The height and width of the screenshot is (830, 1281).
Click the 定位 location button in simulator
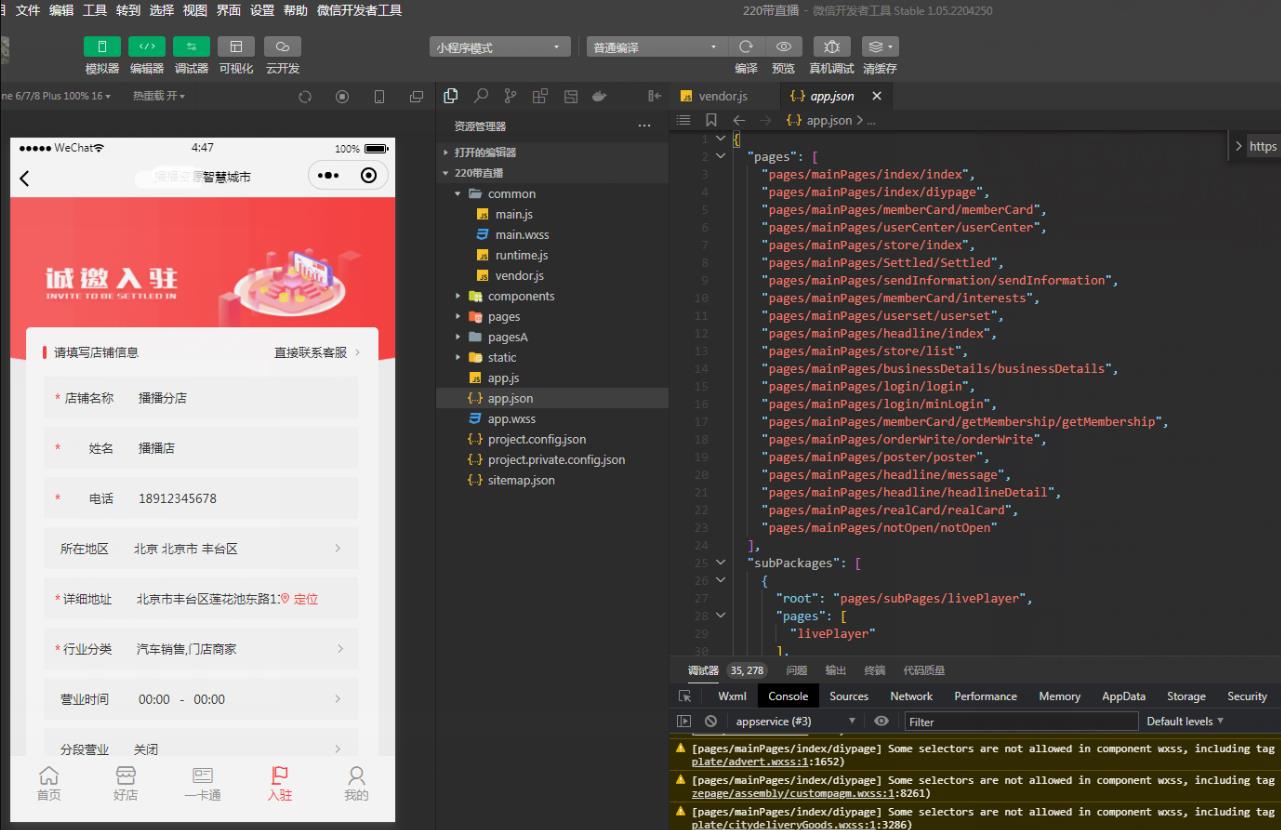click(x=299, y=599)
